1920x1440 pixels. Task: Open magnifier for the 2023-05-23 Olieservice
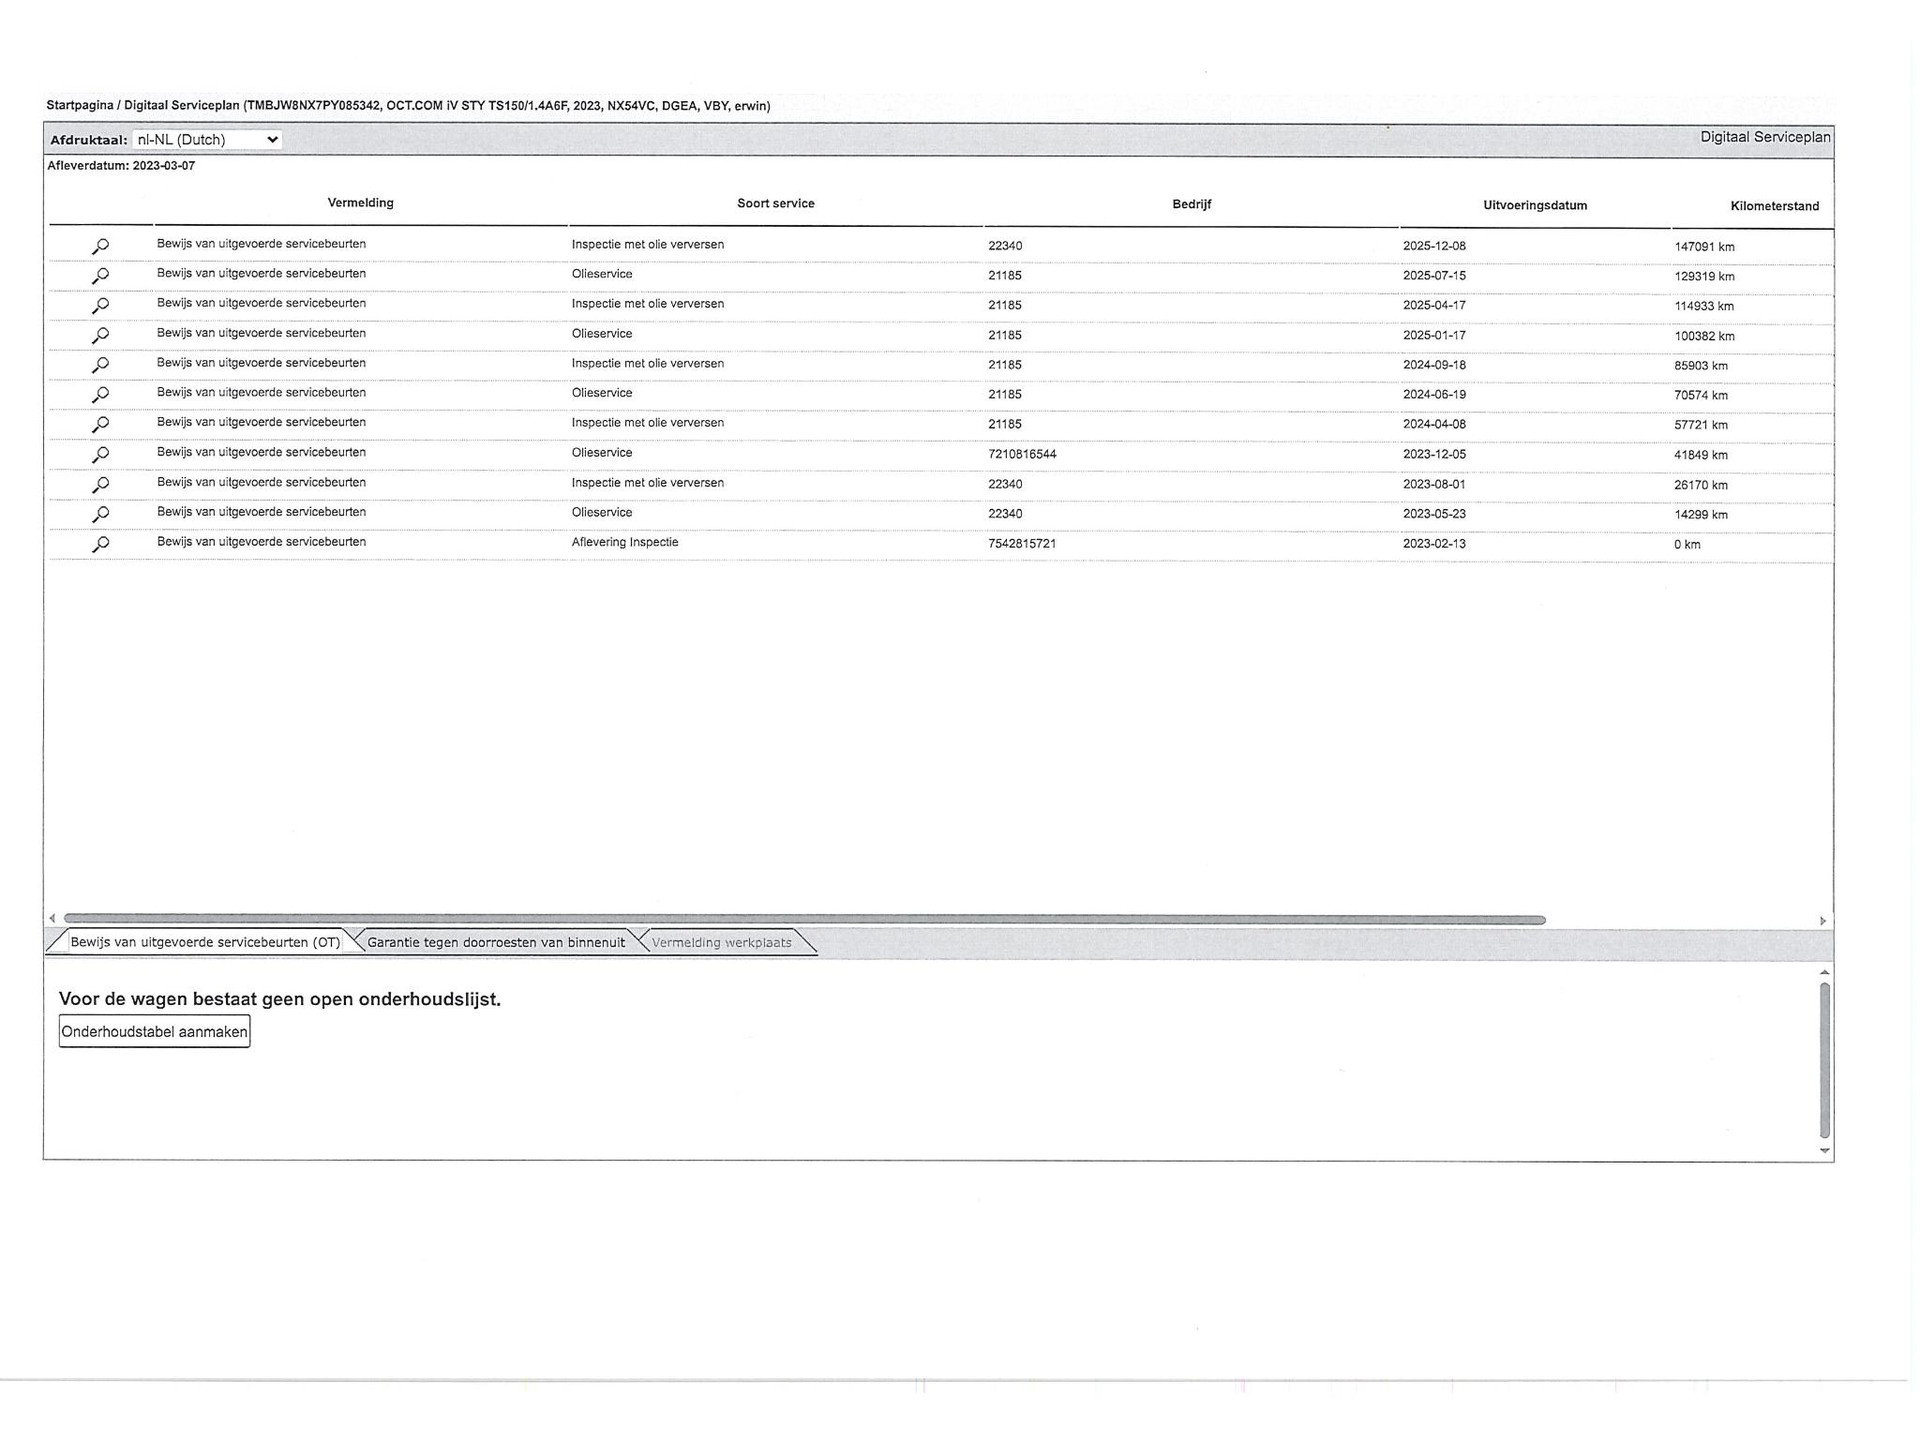[100, 514]
